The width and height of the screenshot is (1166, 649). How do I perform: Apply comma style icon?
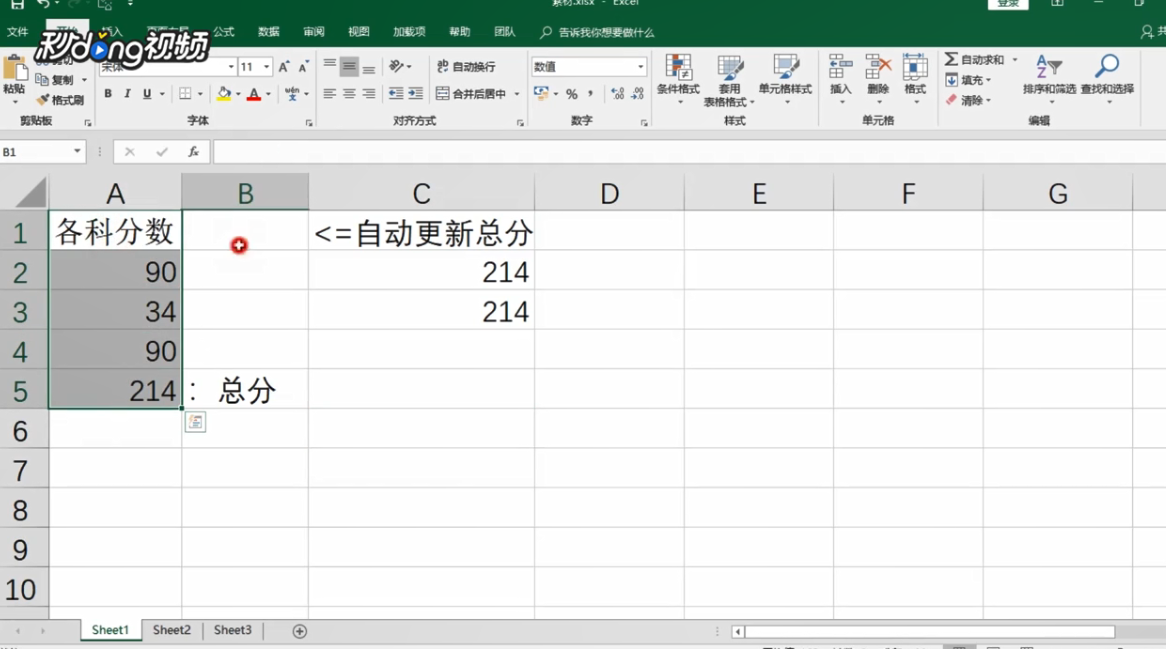tap(590, 94)
